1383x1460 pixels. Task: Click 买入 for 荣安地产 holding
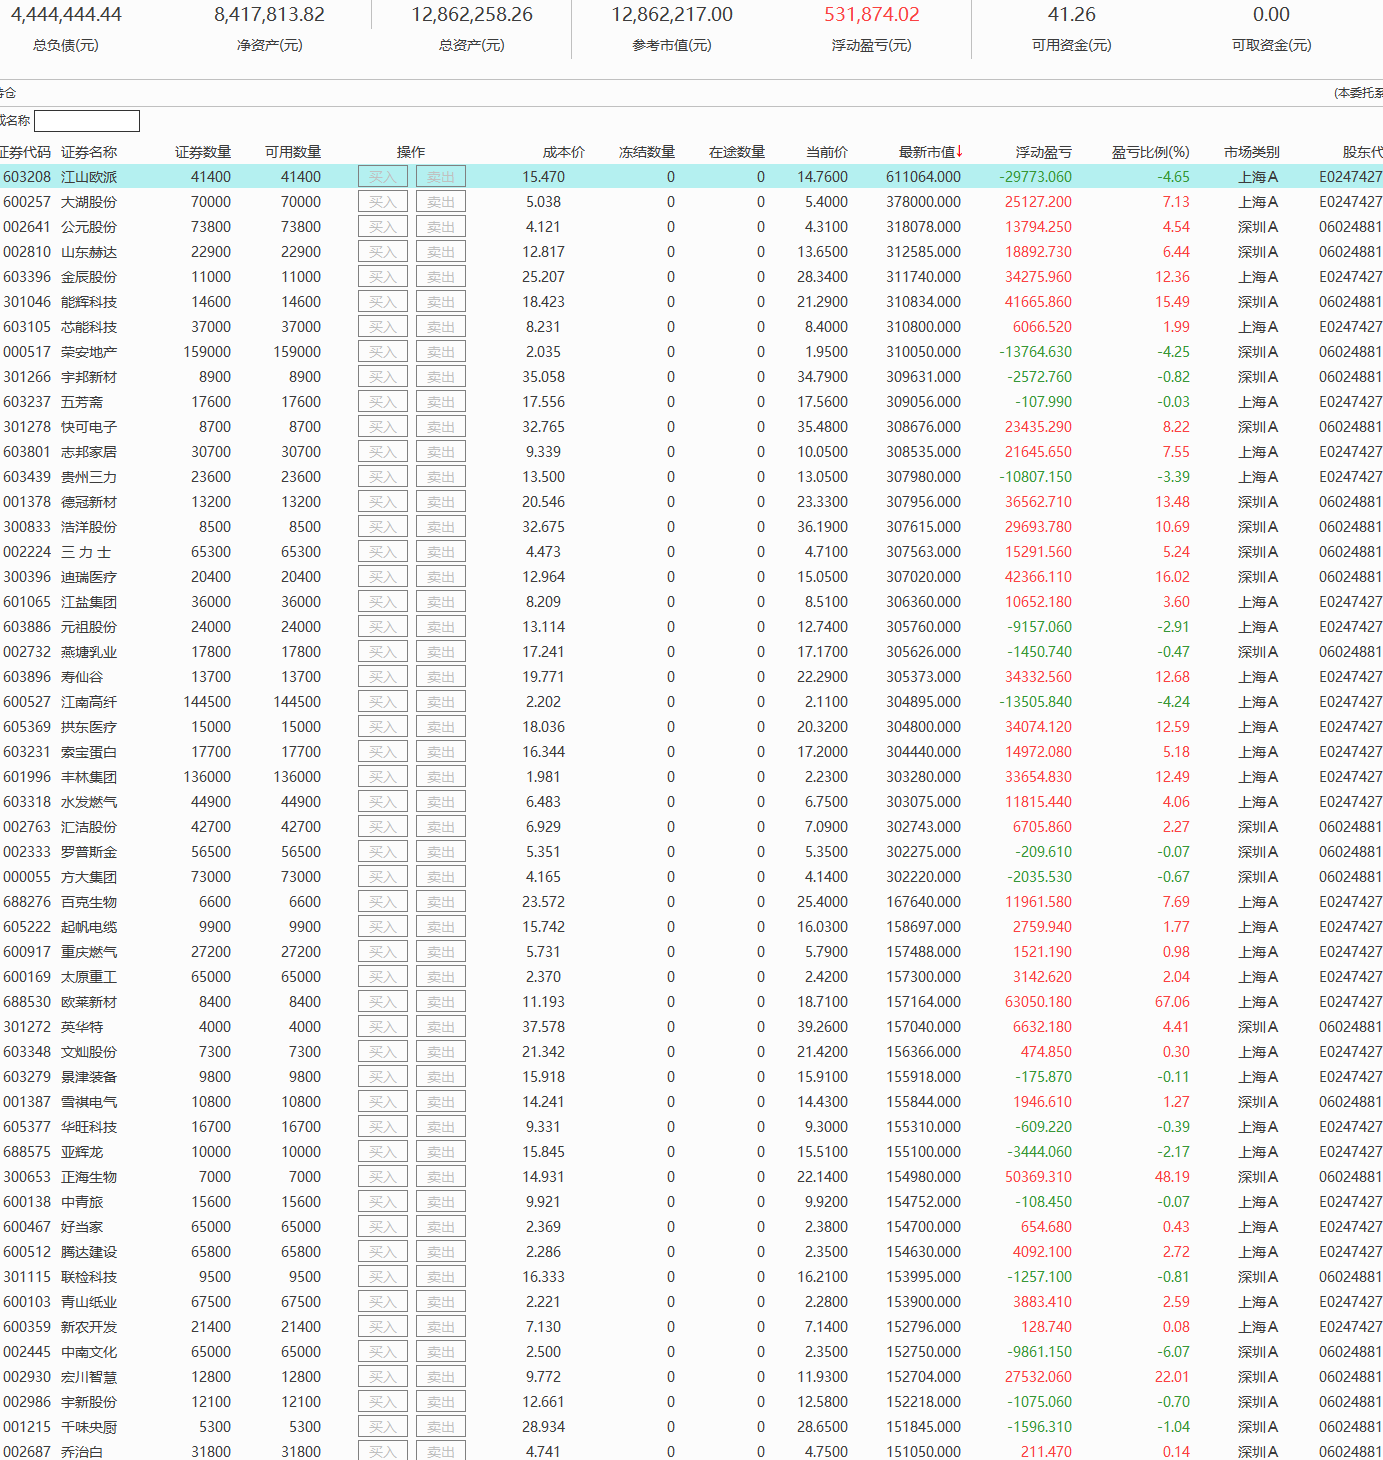[x=382, y=352]
